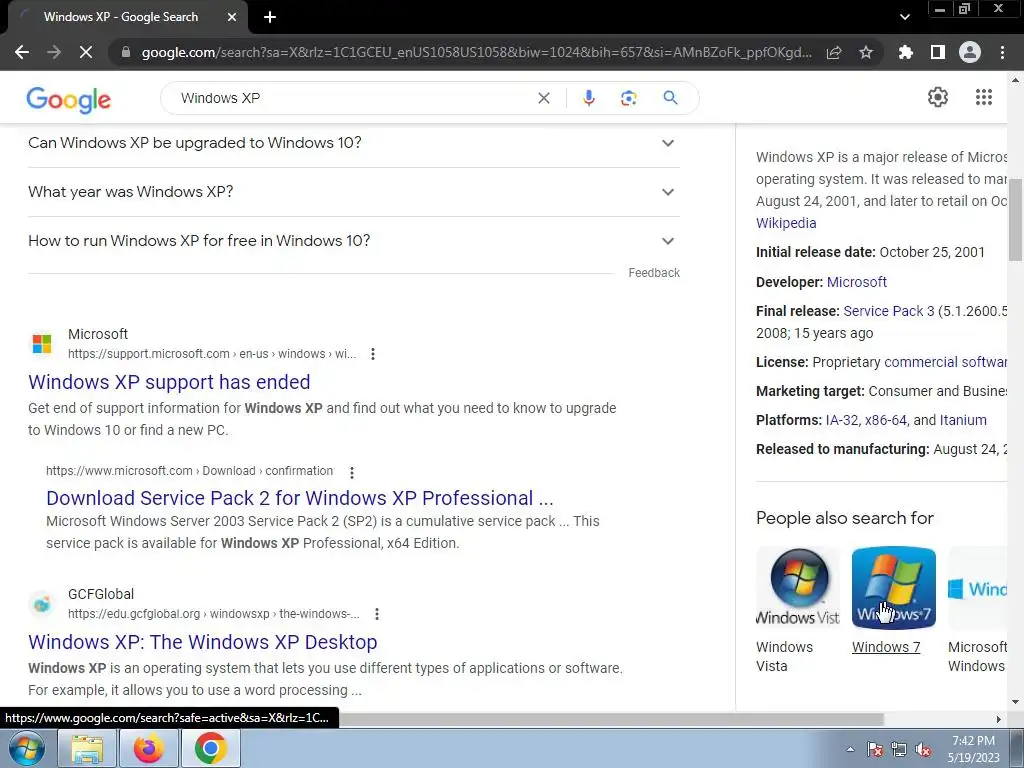
Task: Open Chrome extensions puzzle icon
Action: point(905,52)
